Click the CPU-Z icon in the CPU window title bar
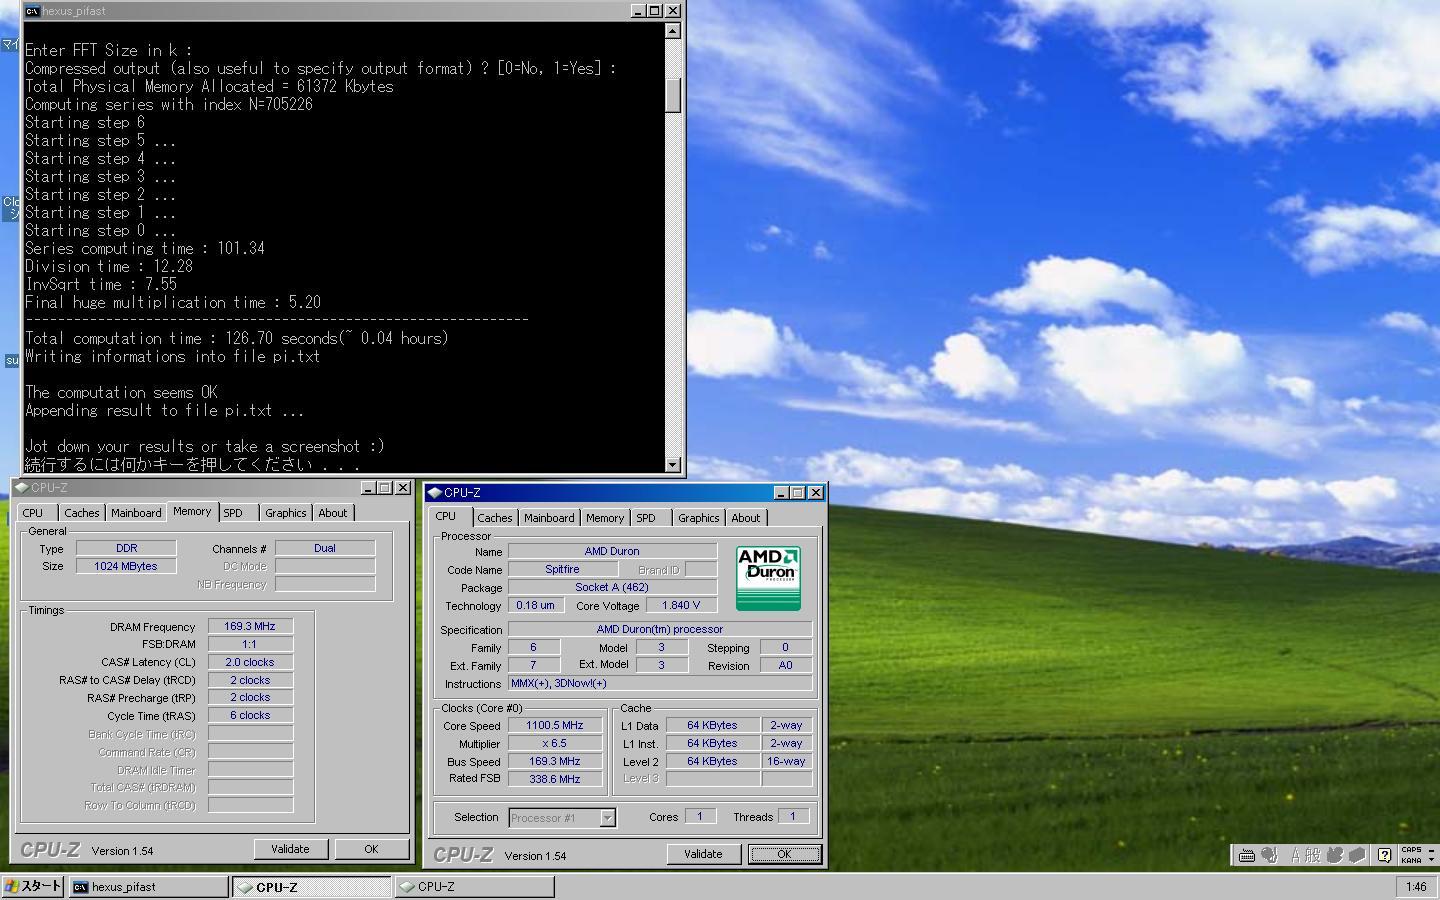The width and height of the screenshot is (1440, 900). pos(435,493)
